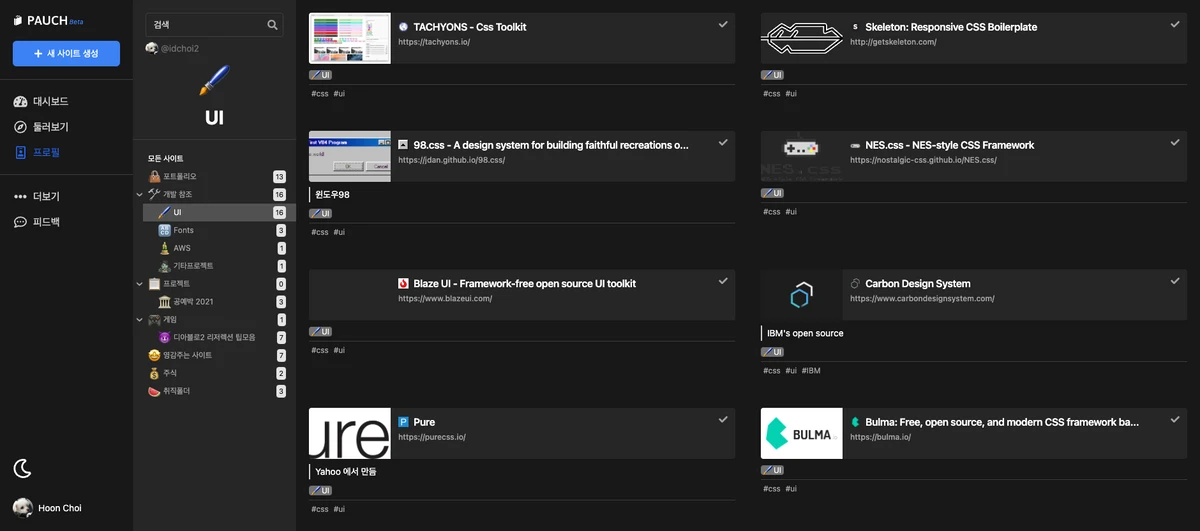
Task: Collapse the 개발 참조 folder
Action: (x=139, y=194)
